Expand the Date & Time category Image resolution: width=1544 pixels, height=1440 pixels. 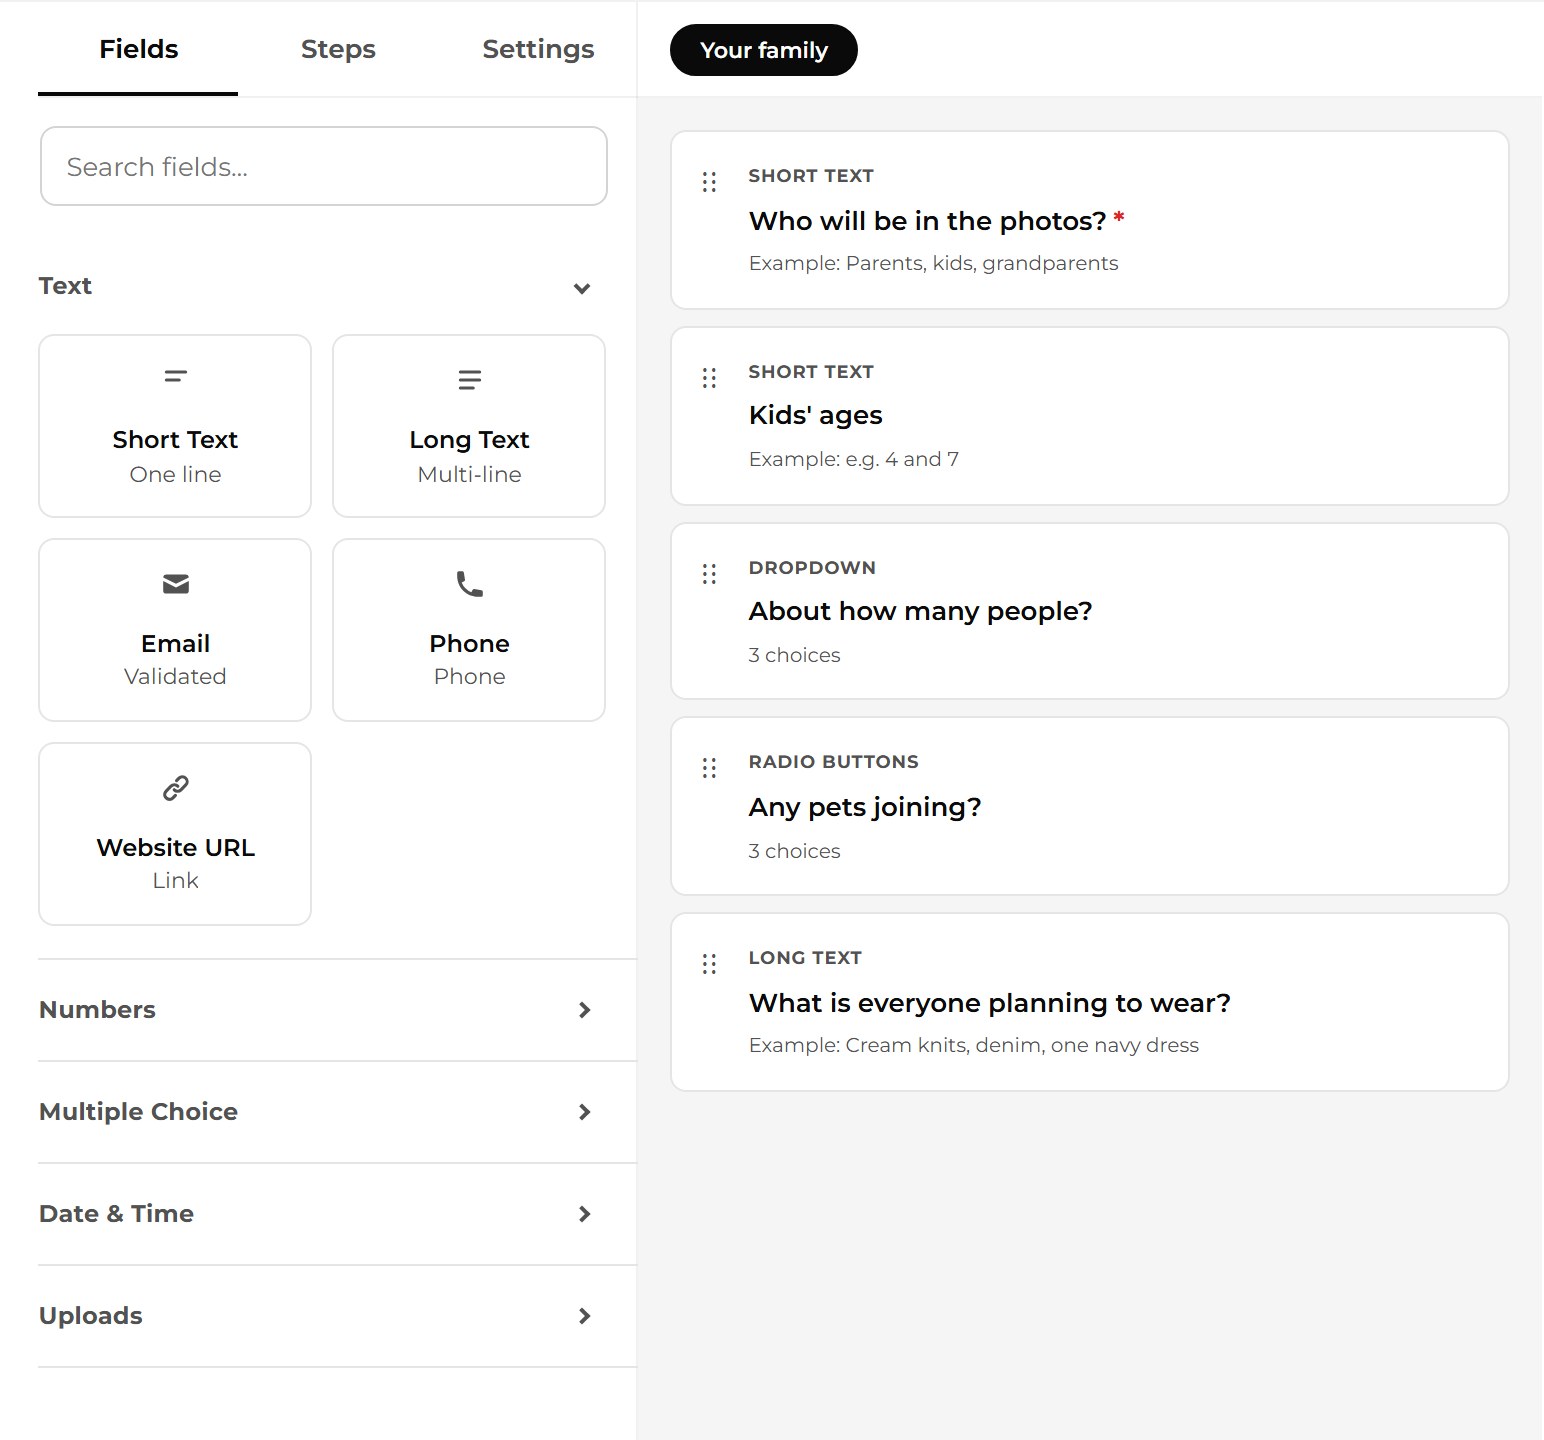[x=585, y=1214]
